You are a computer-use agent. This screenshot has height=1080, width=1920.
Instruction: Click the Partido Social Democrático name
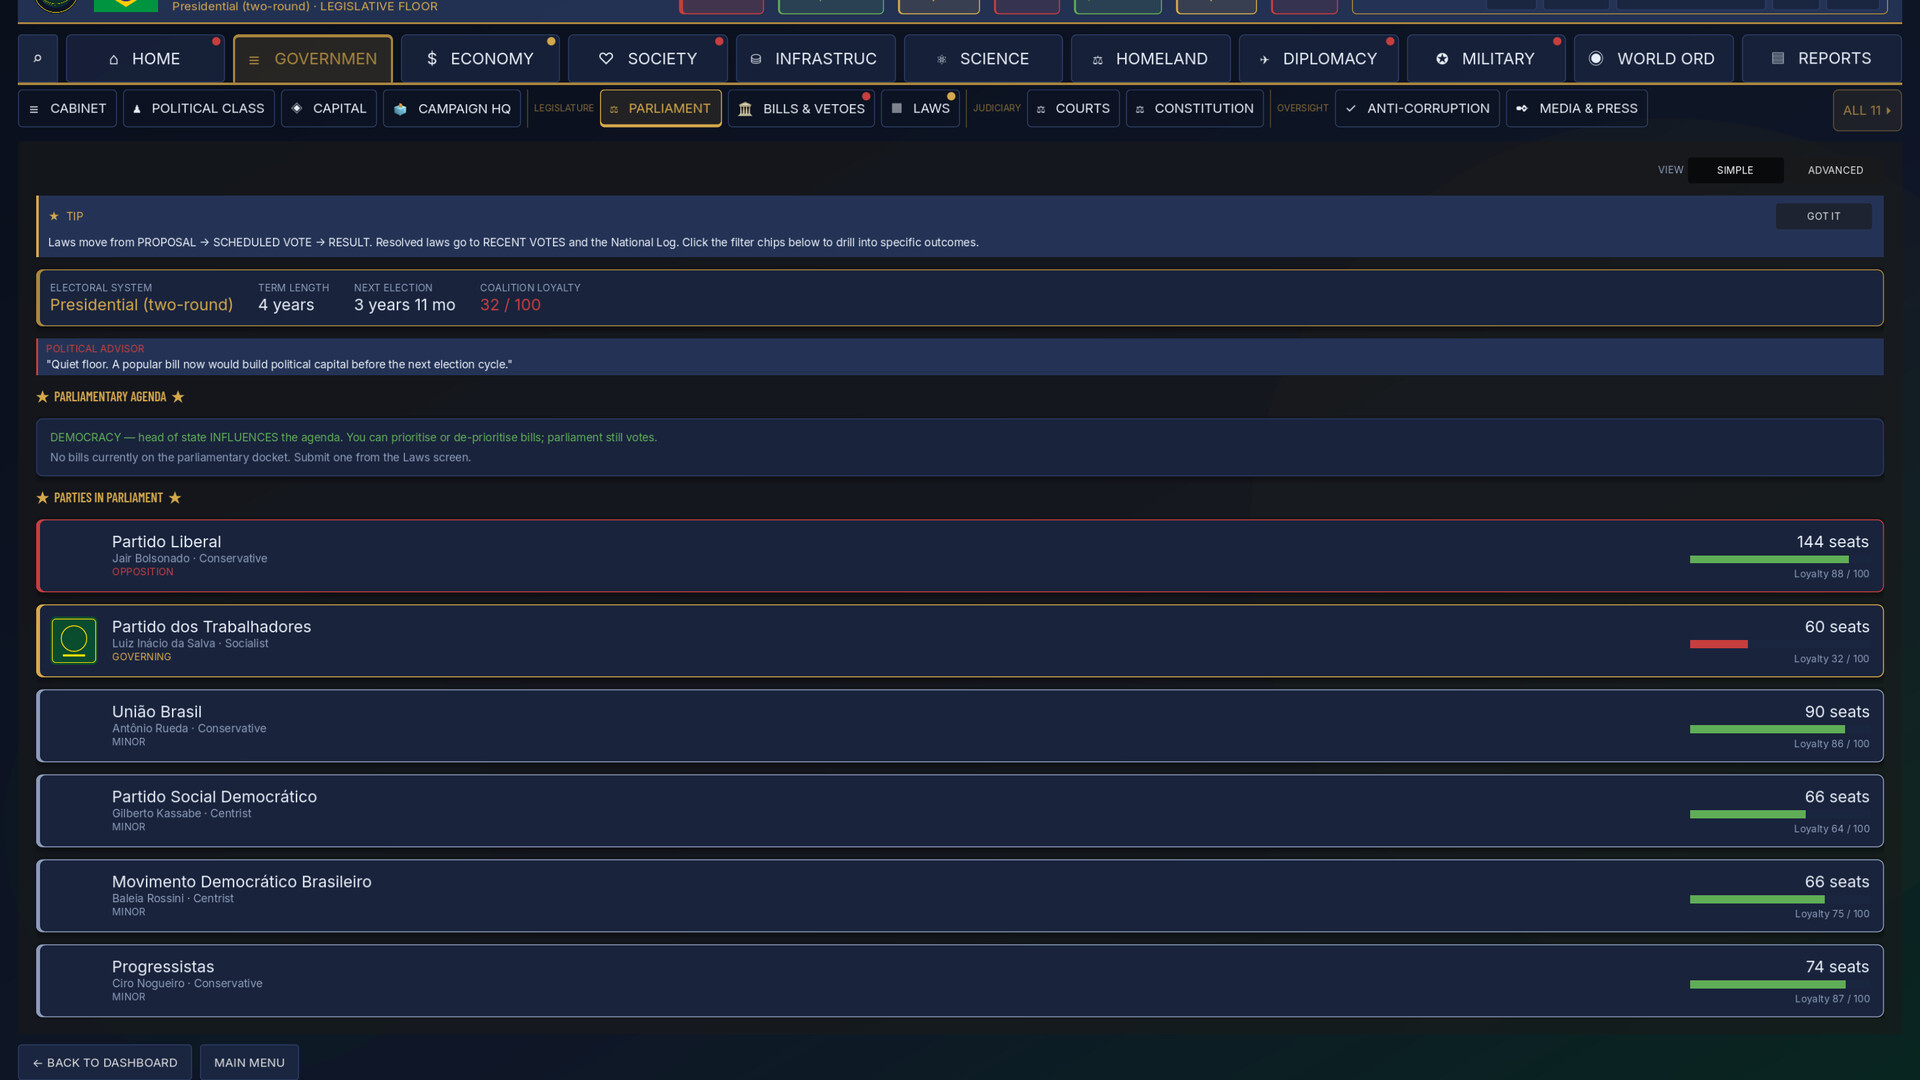click(x=214, y=797)
